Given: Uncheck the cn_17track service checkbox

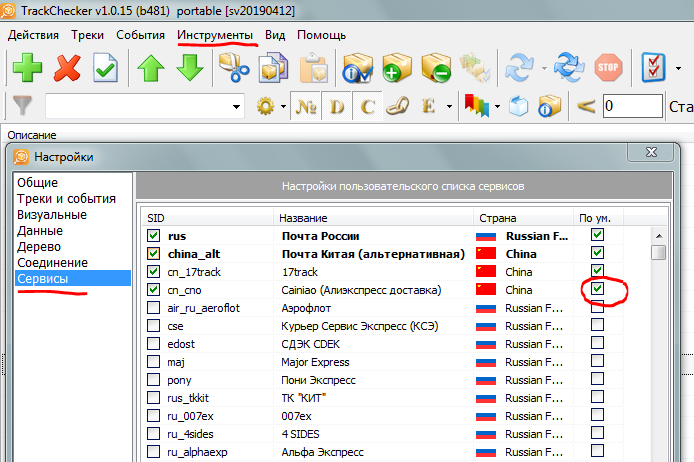Looking at the screenshot, I should click(x=154, y=271).
